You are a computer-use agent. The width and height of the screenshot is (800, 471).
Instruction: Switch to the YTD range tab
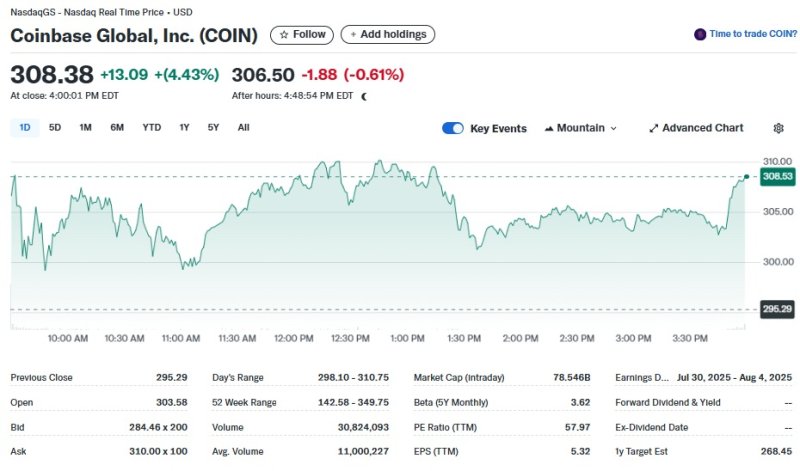[x=152, y=128]
